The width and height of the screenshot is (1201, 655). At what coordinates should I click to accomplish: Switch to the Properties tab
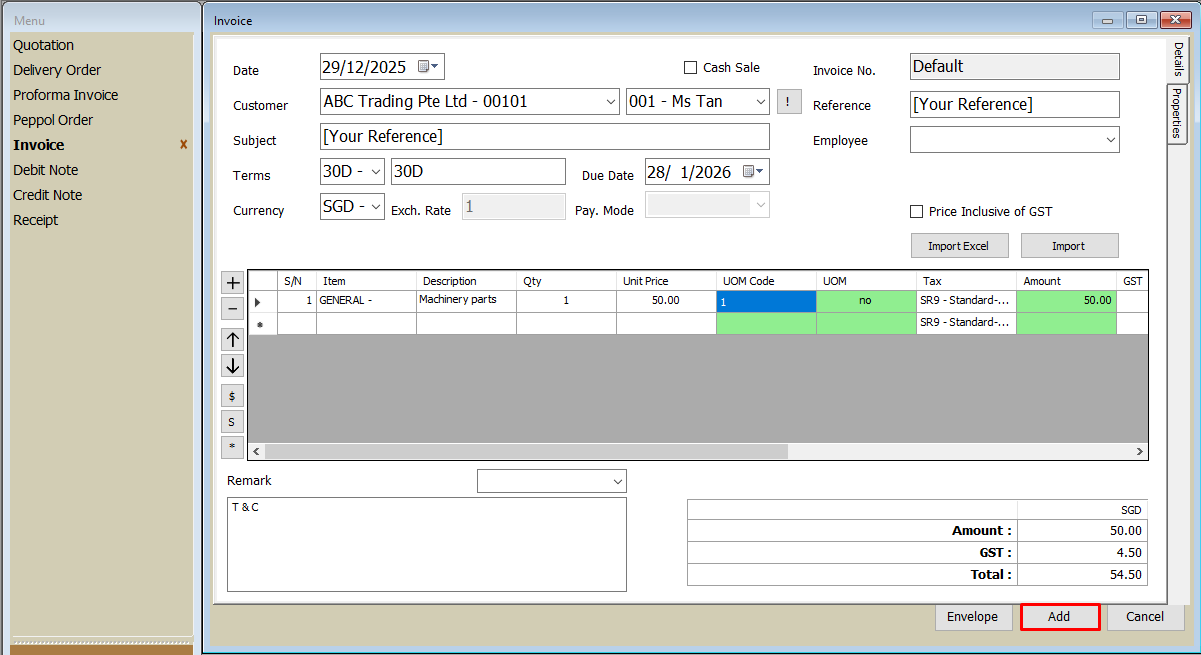1177,114
